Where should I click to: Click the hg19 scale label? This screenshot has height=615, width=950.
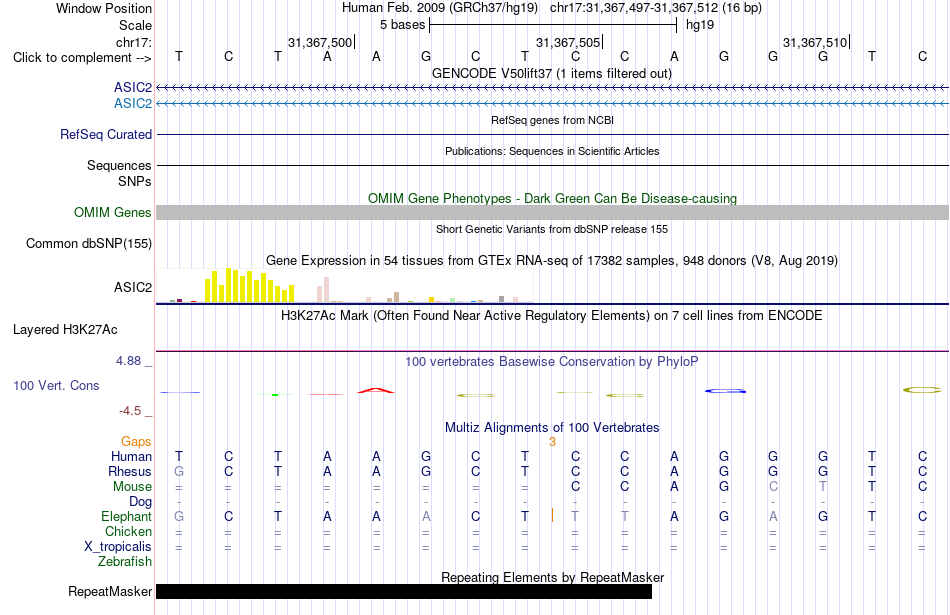point(700,25)
